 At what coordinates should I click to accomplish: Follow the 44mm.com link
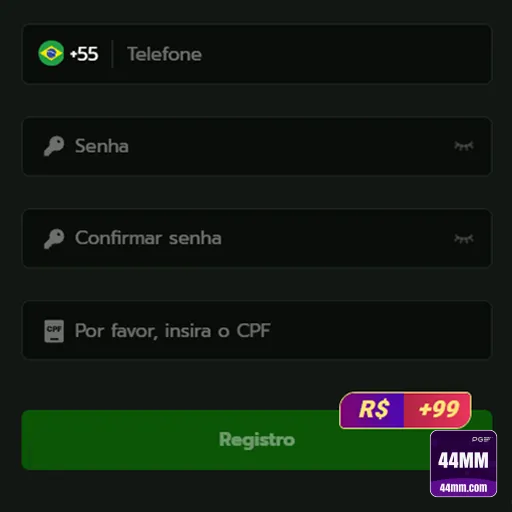(463, 488)
